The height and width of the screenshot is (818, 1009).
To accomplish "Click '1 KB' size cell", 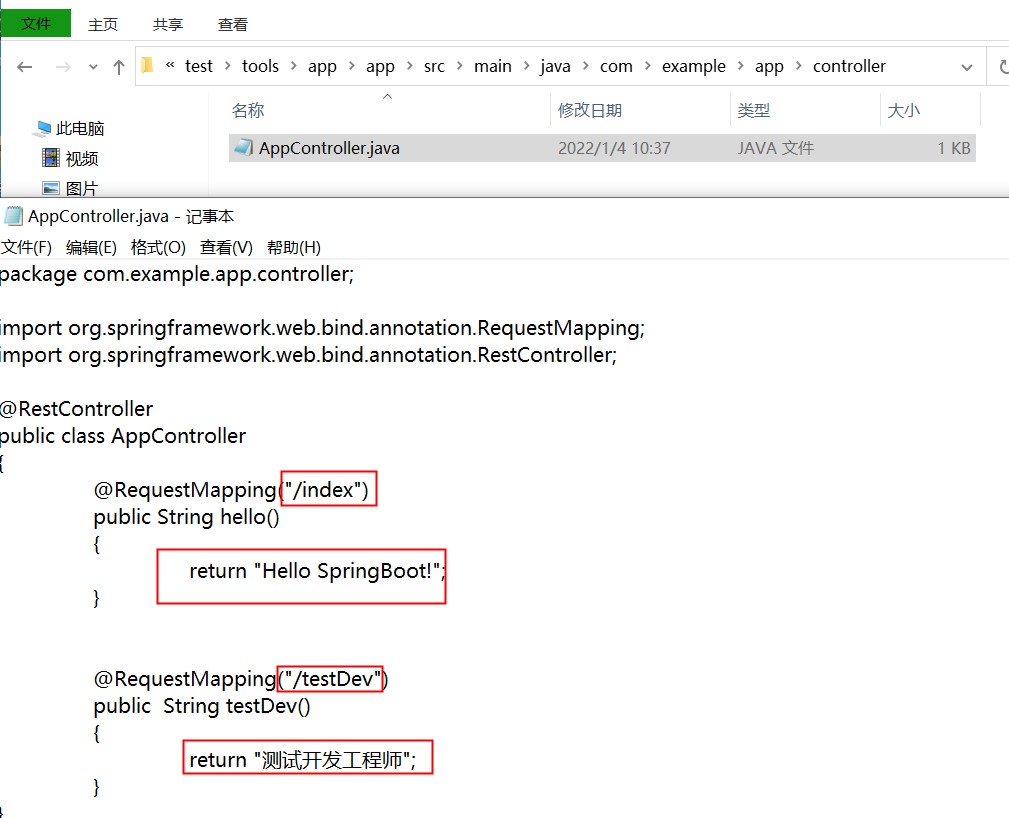I will [x=954, y=148].
